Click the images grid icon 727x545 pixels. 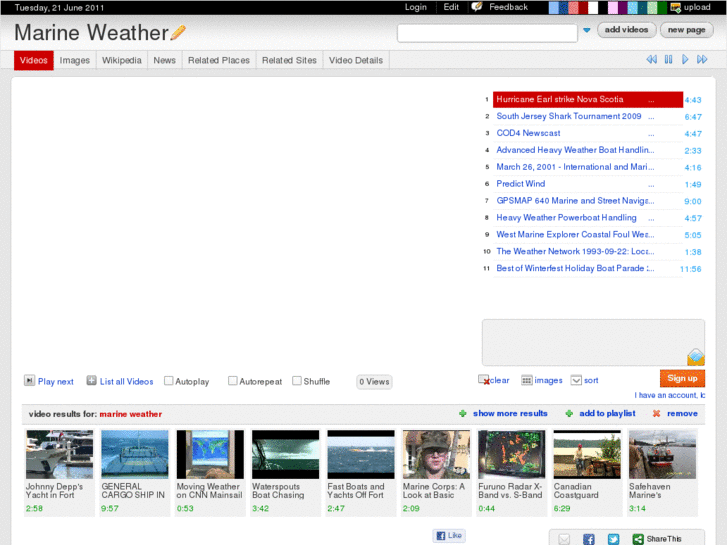pos(527,380)
